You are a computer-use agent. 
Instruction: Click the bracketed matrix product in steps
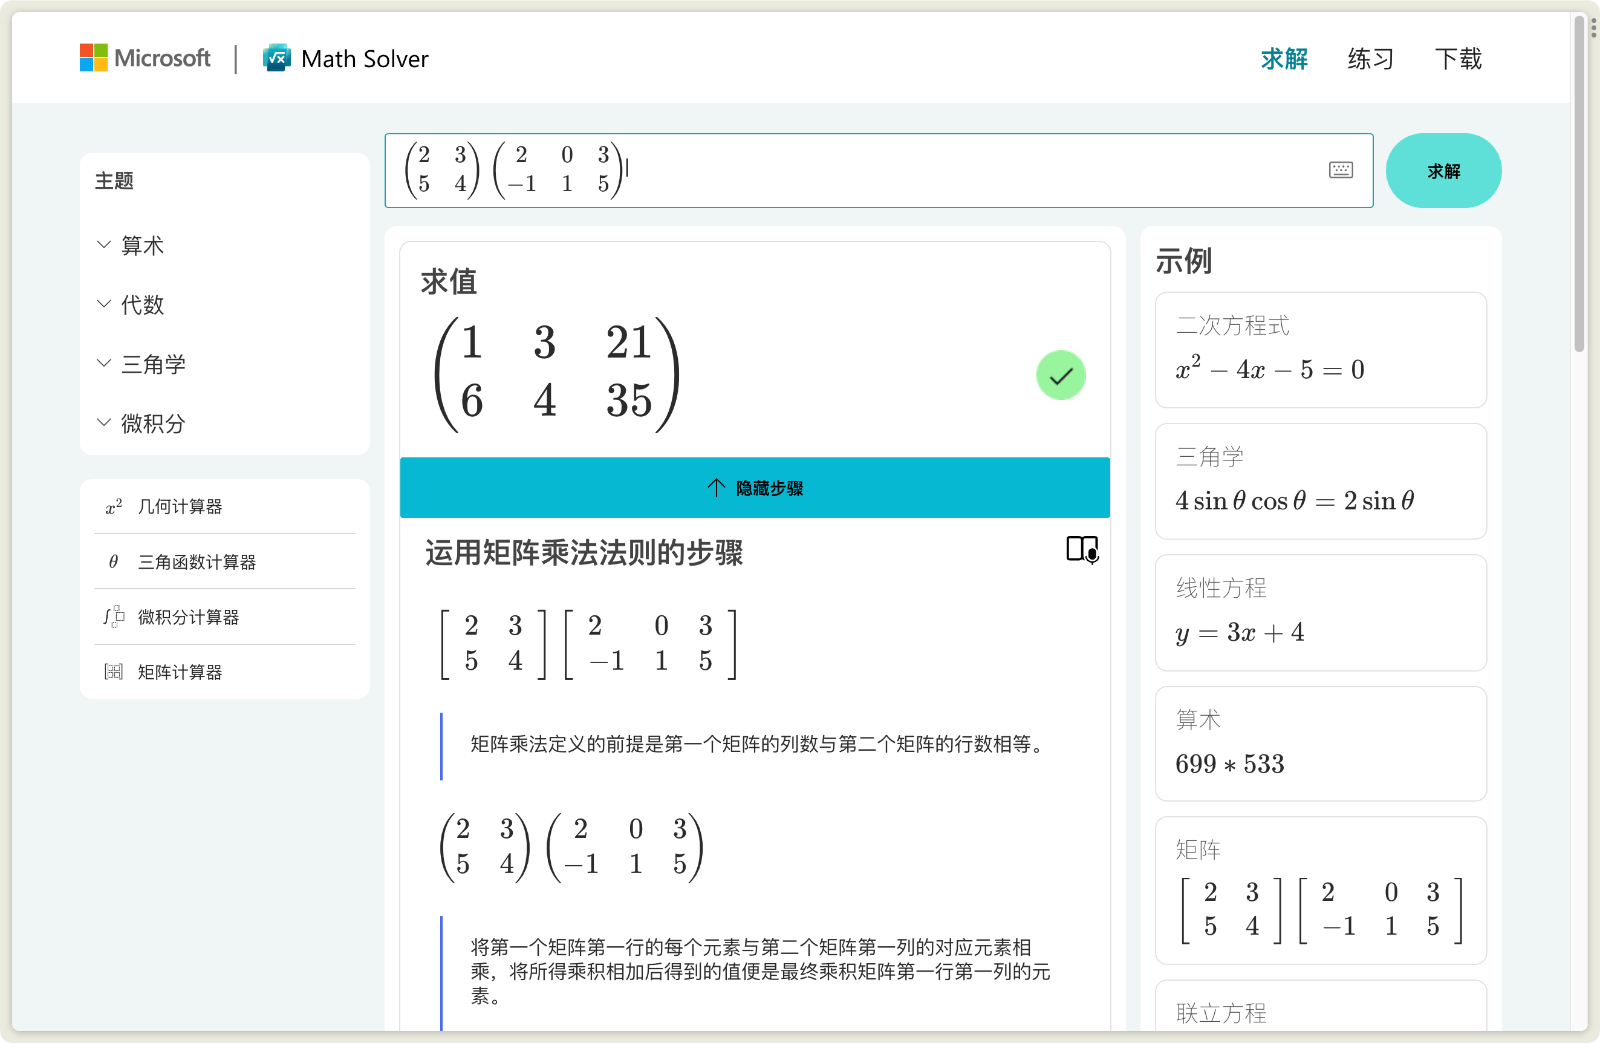[589, 644]
